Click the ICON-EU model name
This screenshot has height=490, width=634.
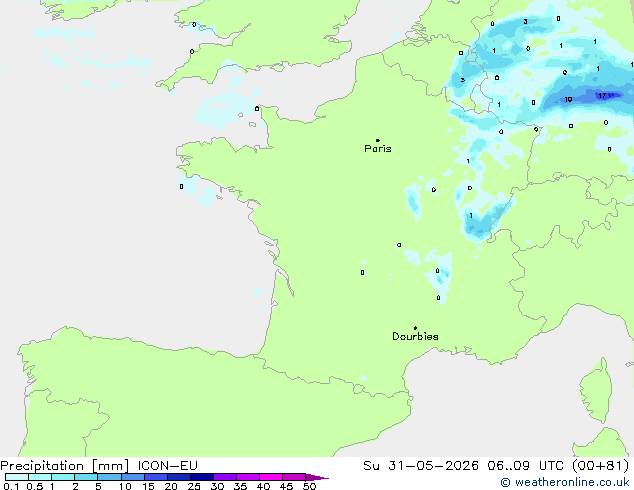tap(167, 466)
